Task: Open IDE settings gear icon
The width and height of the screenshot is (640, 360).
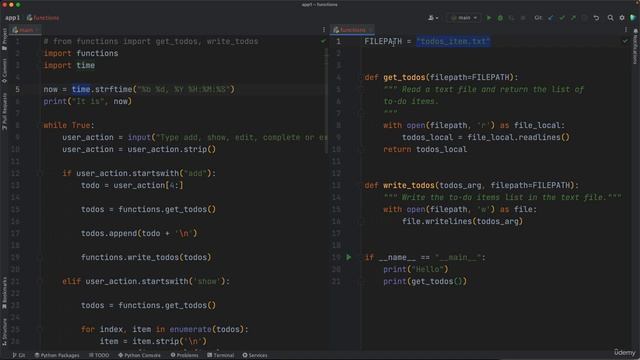Action: (622, 18)
